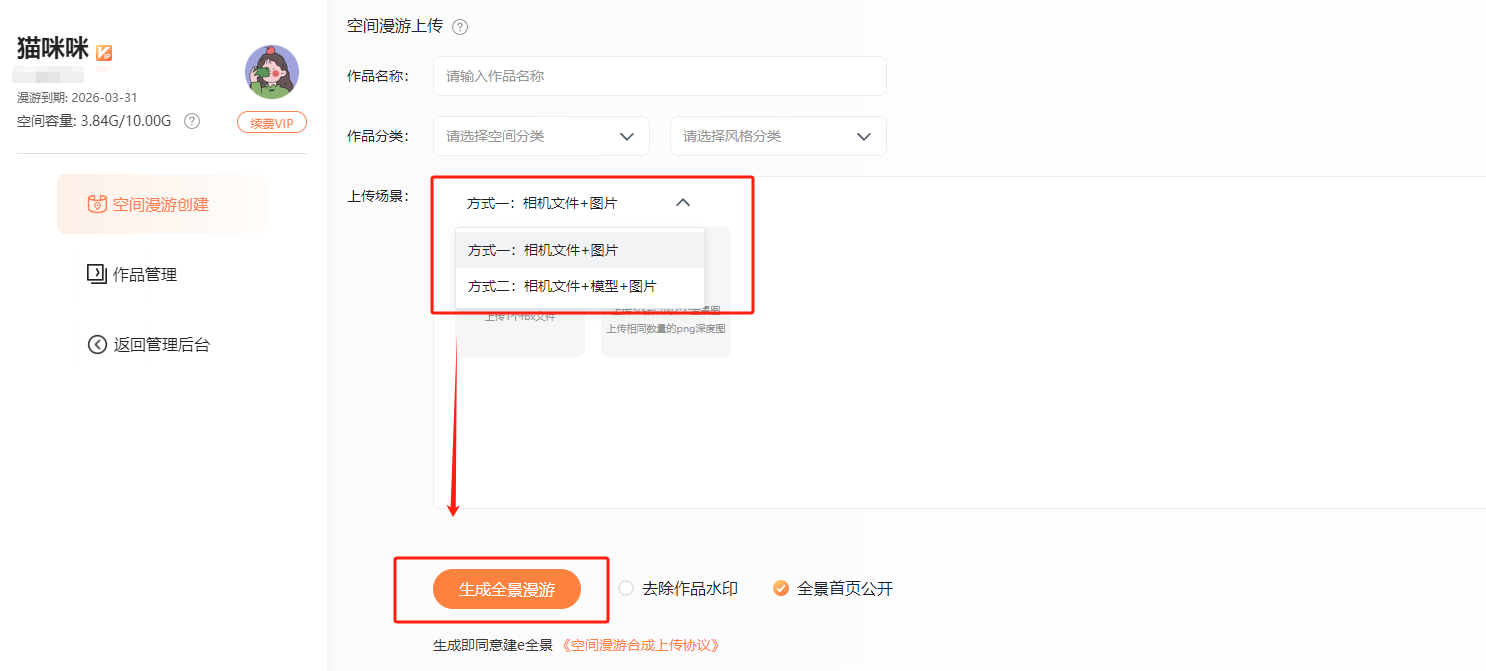
Task: Click the 作品管理 icon in sidebar
Action: pos(97,274)
